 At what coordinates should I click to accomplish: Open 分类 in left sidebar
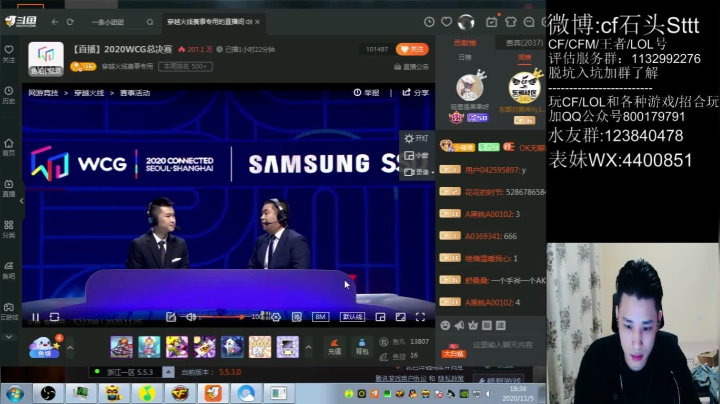pyautogui.click(x=9, y=229)
